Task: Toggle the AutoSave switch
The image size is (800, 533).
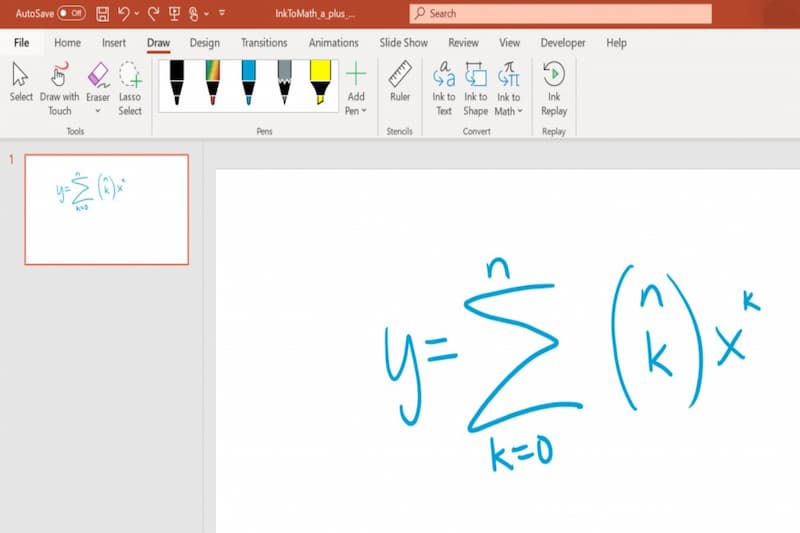Action: tap(71, 13)
